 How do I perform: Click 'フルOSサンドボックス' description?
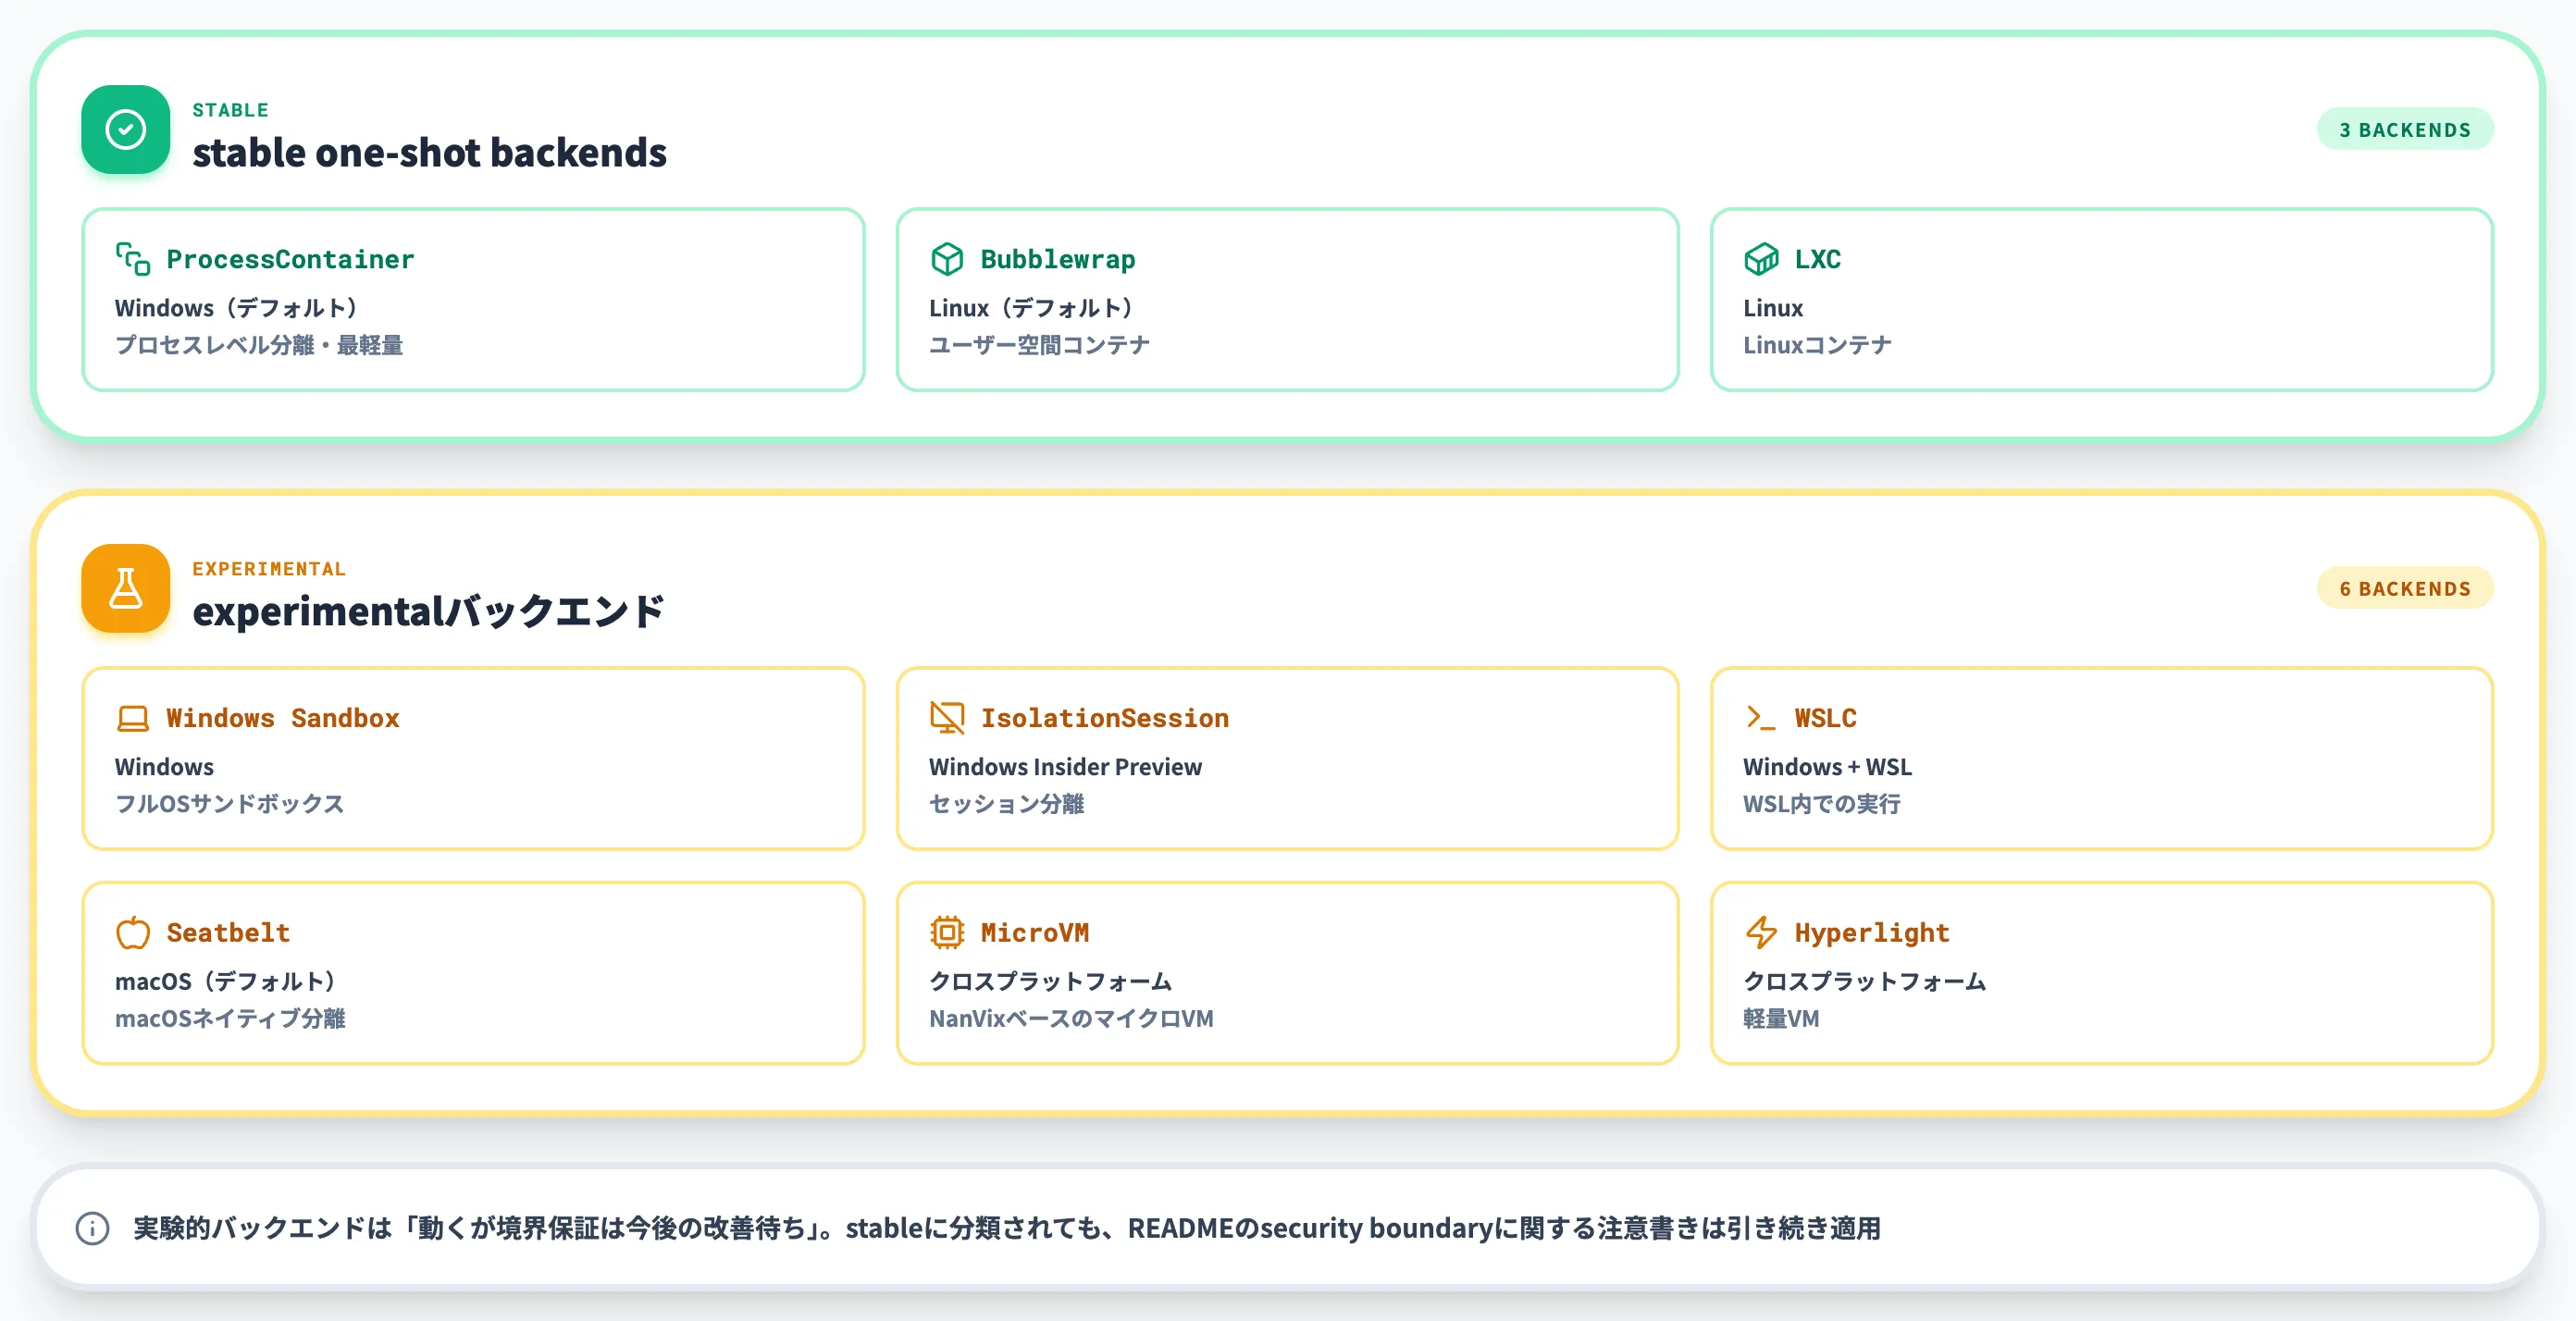(229, 804)
